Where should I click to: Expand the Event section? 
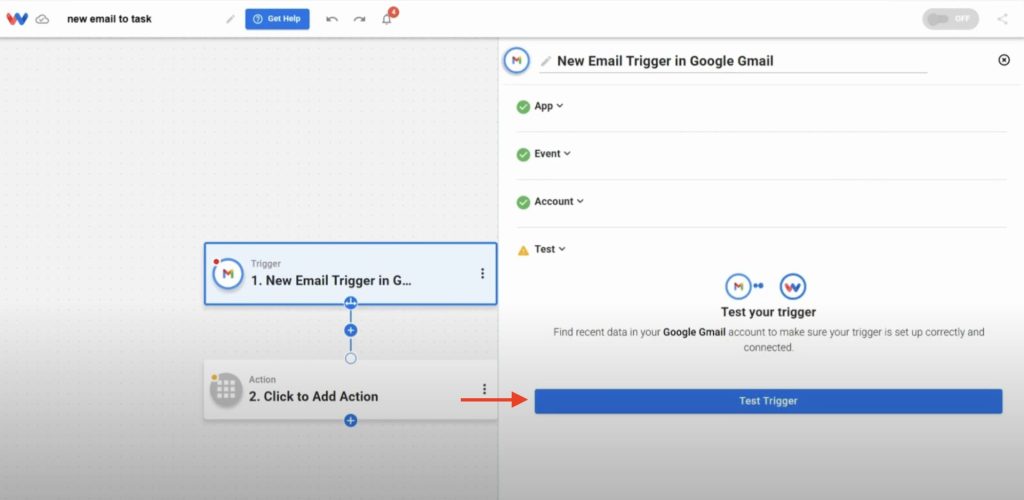tap(552, 153)
